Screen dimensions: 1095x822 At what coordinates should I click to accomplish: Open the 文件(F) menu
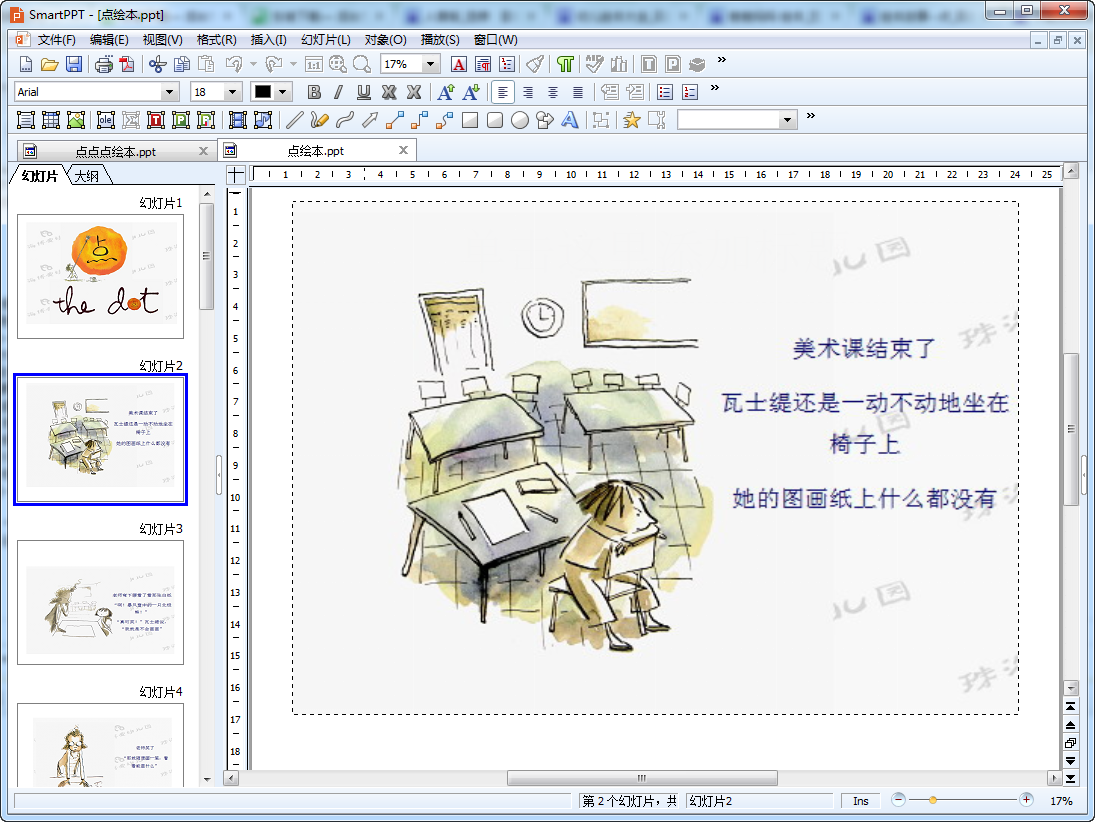56,40
